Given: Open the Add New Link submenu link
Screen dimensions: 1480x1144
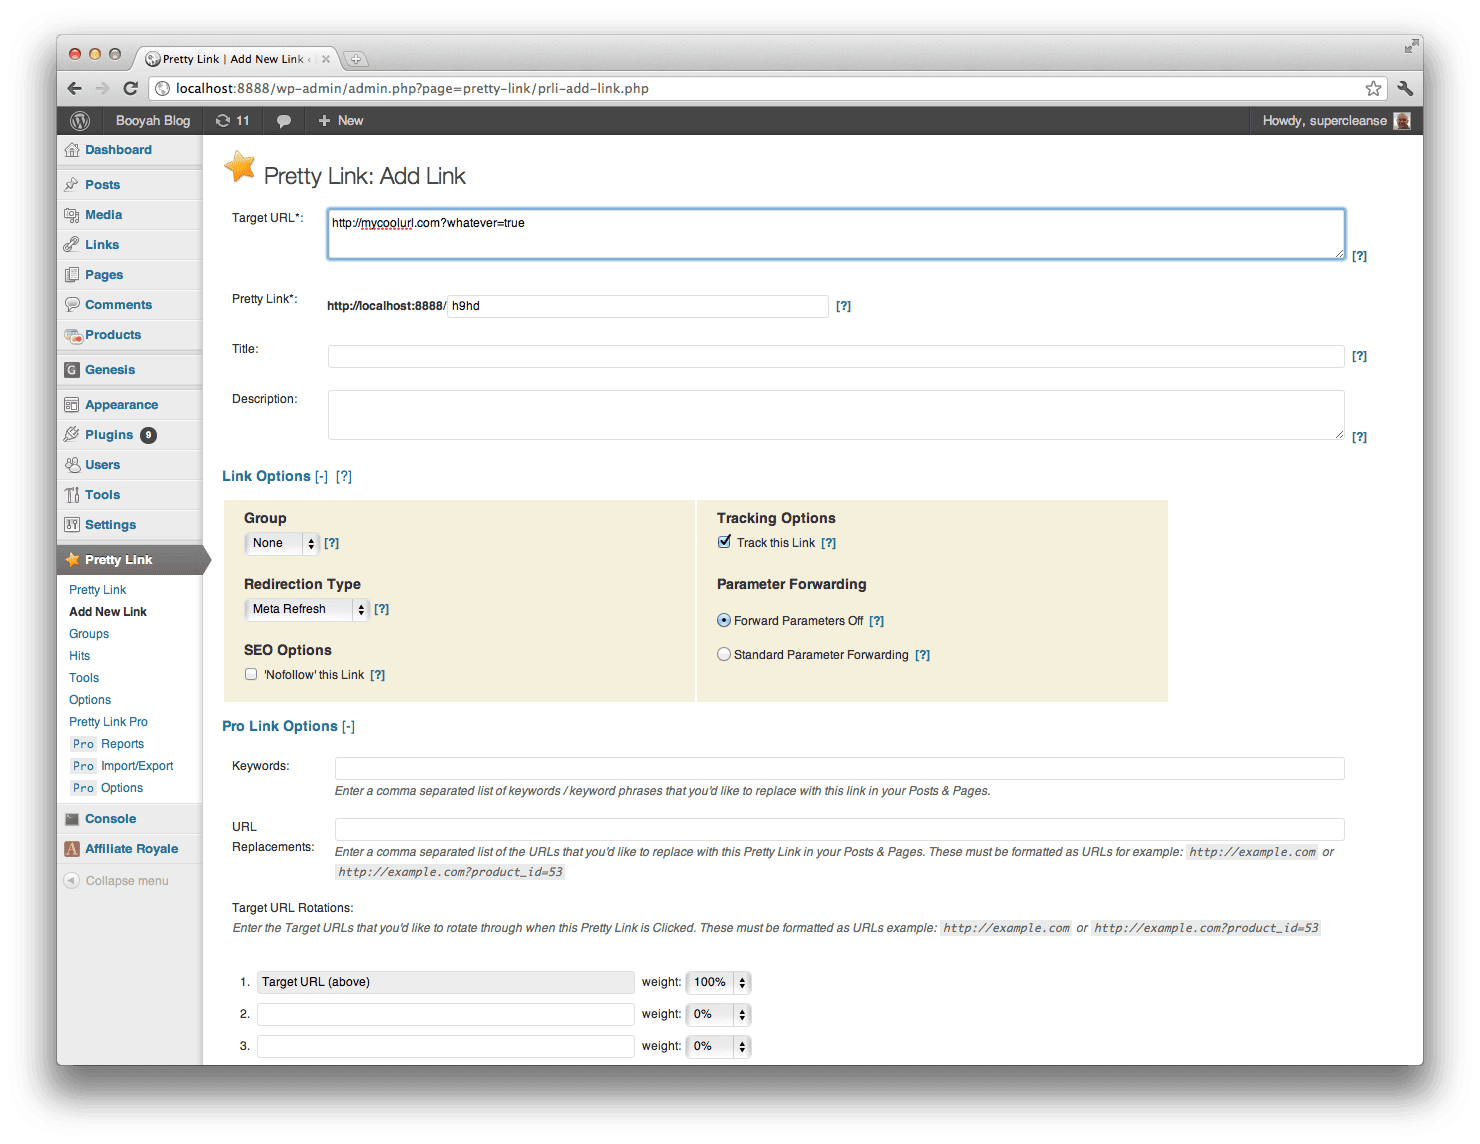Looking at the screenshot, I should click(x=108, y=612).
